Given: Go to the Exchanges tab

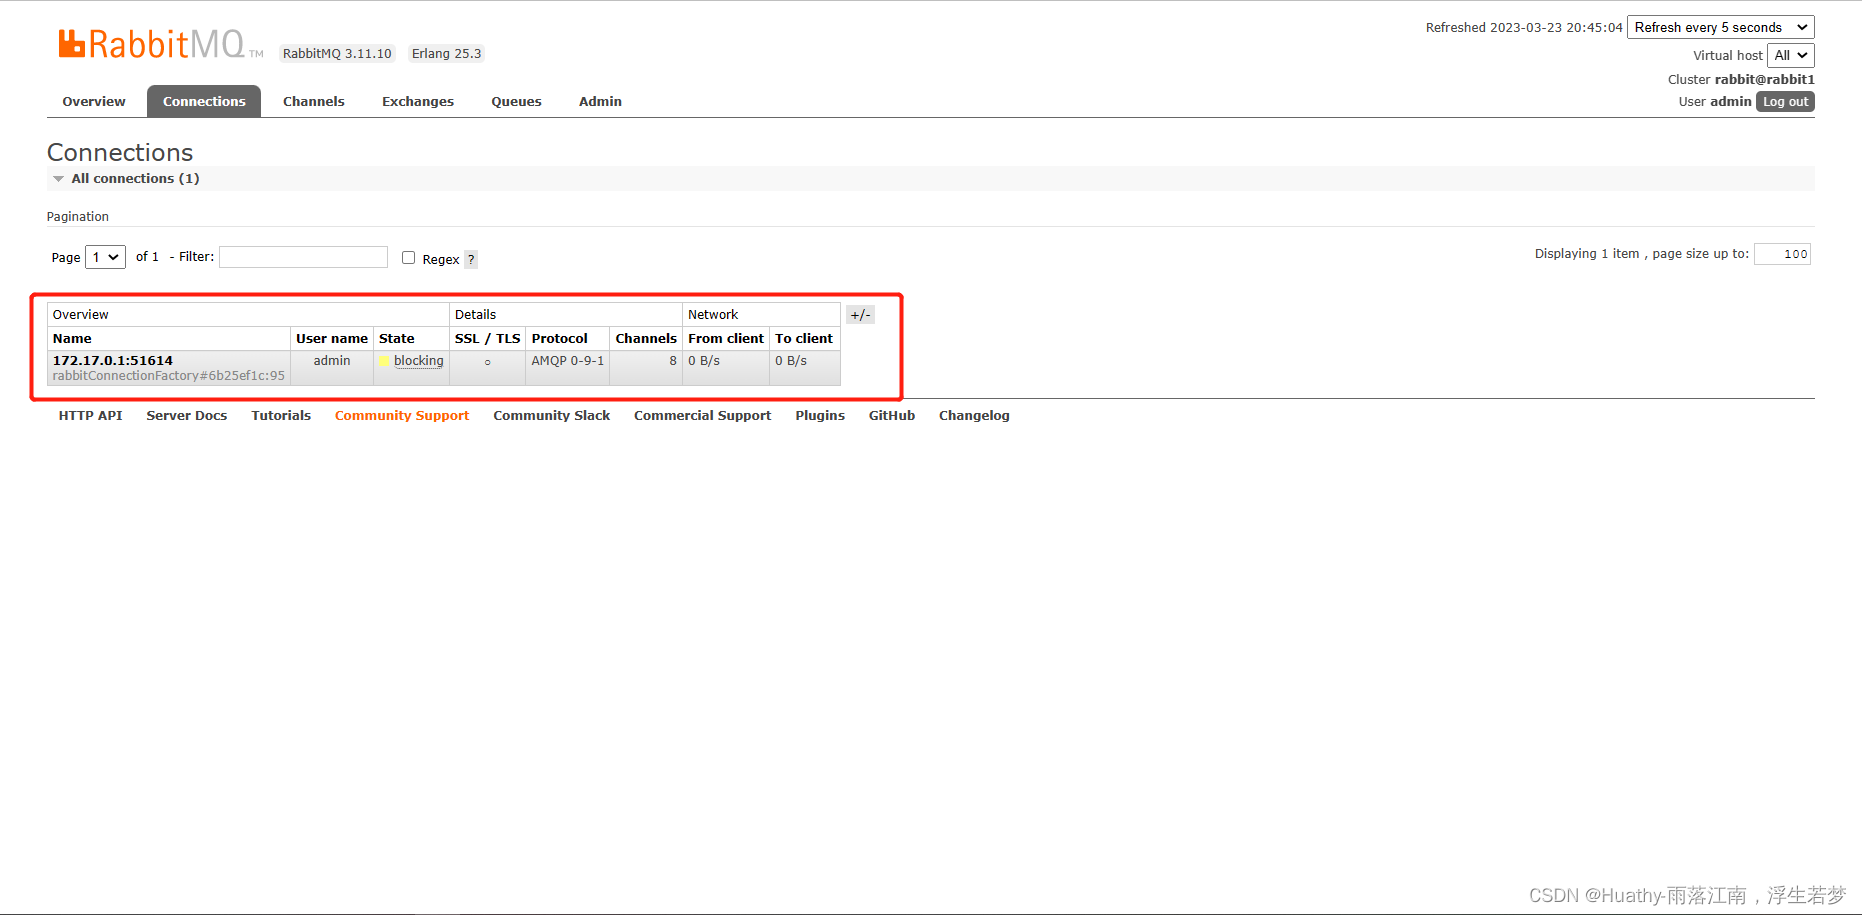Looking at the screenshot, I should (418, 101).
